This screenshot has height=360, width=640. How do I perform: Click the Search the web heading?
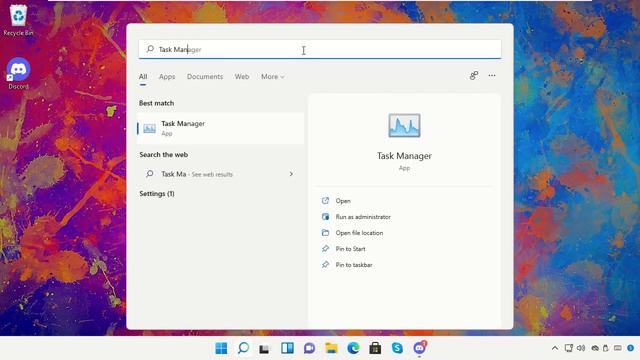click(164, 155)
